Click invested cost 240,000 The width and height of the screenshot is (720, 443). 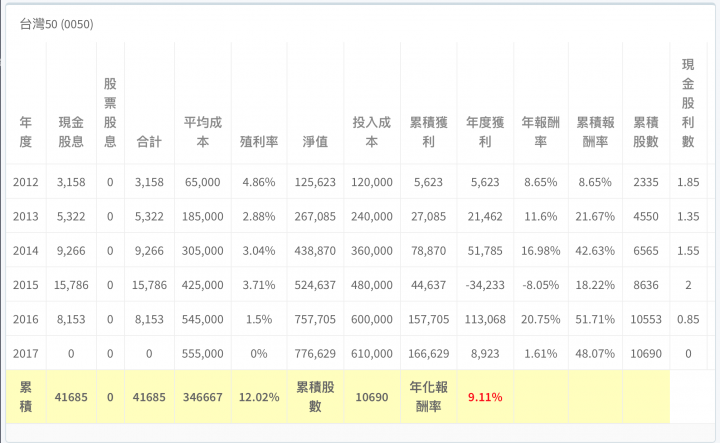[x=372, y=216]
